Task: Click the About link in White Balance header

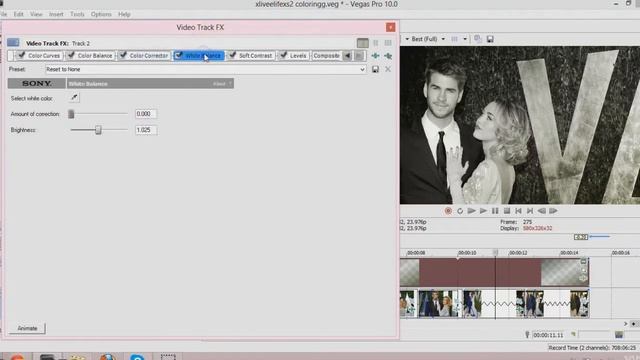Action: [219, 84]
